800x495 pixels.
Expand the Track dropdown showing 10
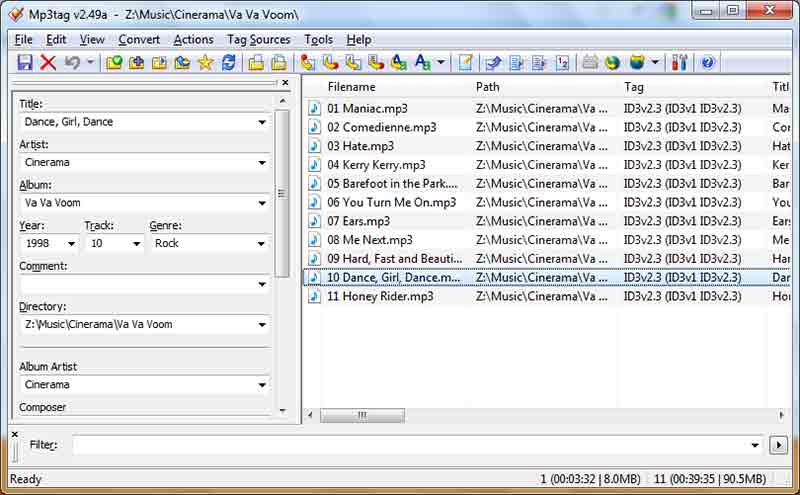coord(136,244)
